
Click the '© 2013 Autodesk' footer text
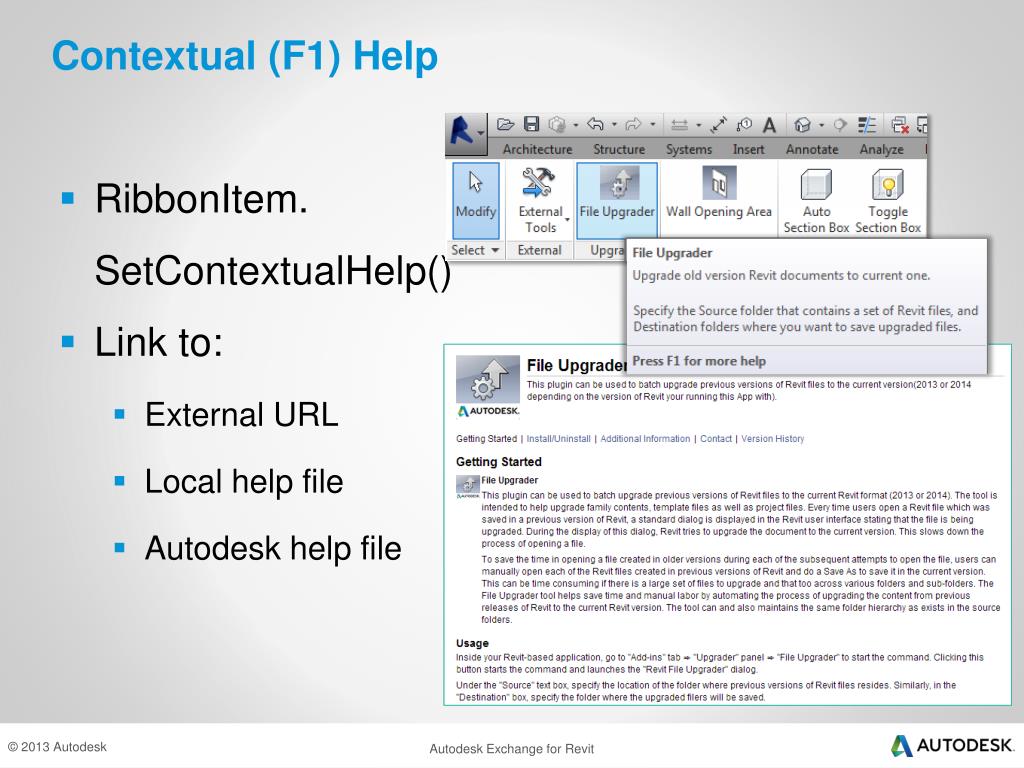pyautogui.click(x=57, y=747)
